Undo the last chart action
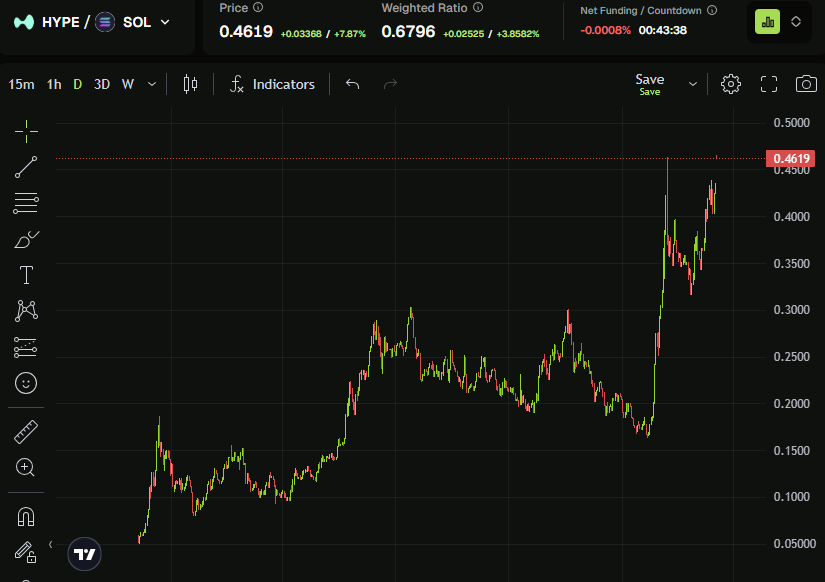This screenshot has height=582, width=825. (353, 84)
